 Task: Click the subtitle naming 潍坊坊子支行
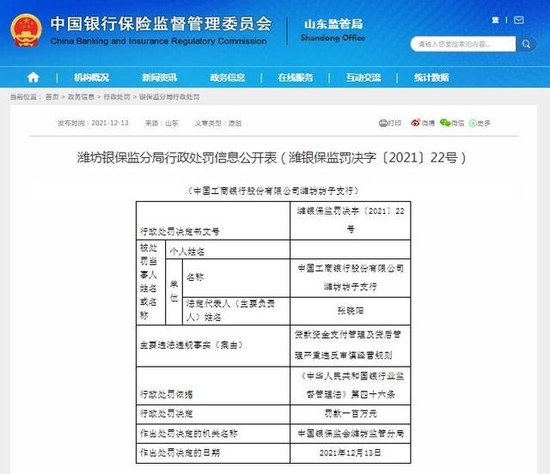273,191
